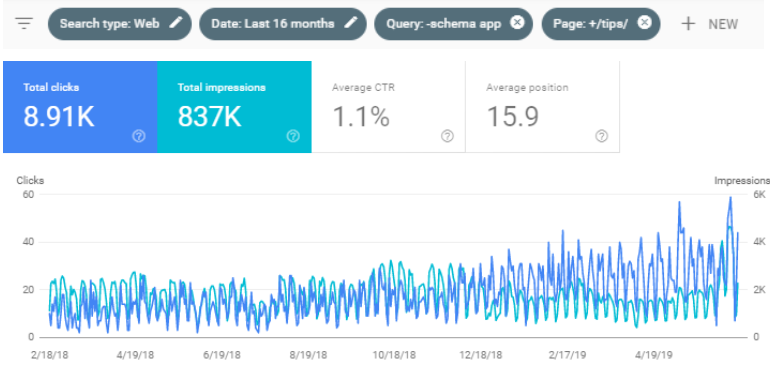The height and width of the screenshot is (375, 770).
Task: Open help icon on Total impressions card
Action: click(293, 136)
